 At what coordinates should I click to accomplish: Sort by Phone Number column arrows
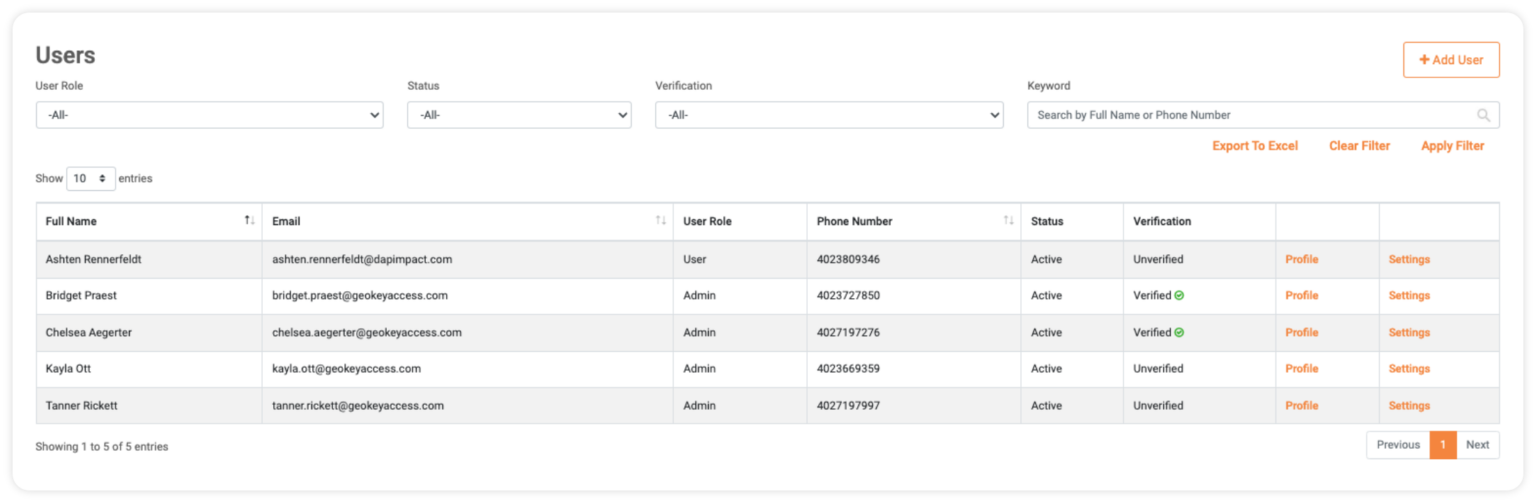pyautogui.click(x=1009, y=220)
